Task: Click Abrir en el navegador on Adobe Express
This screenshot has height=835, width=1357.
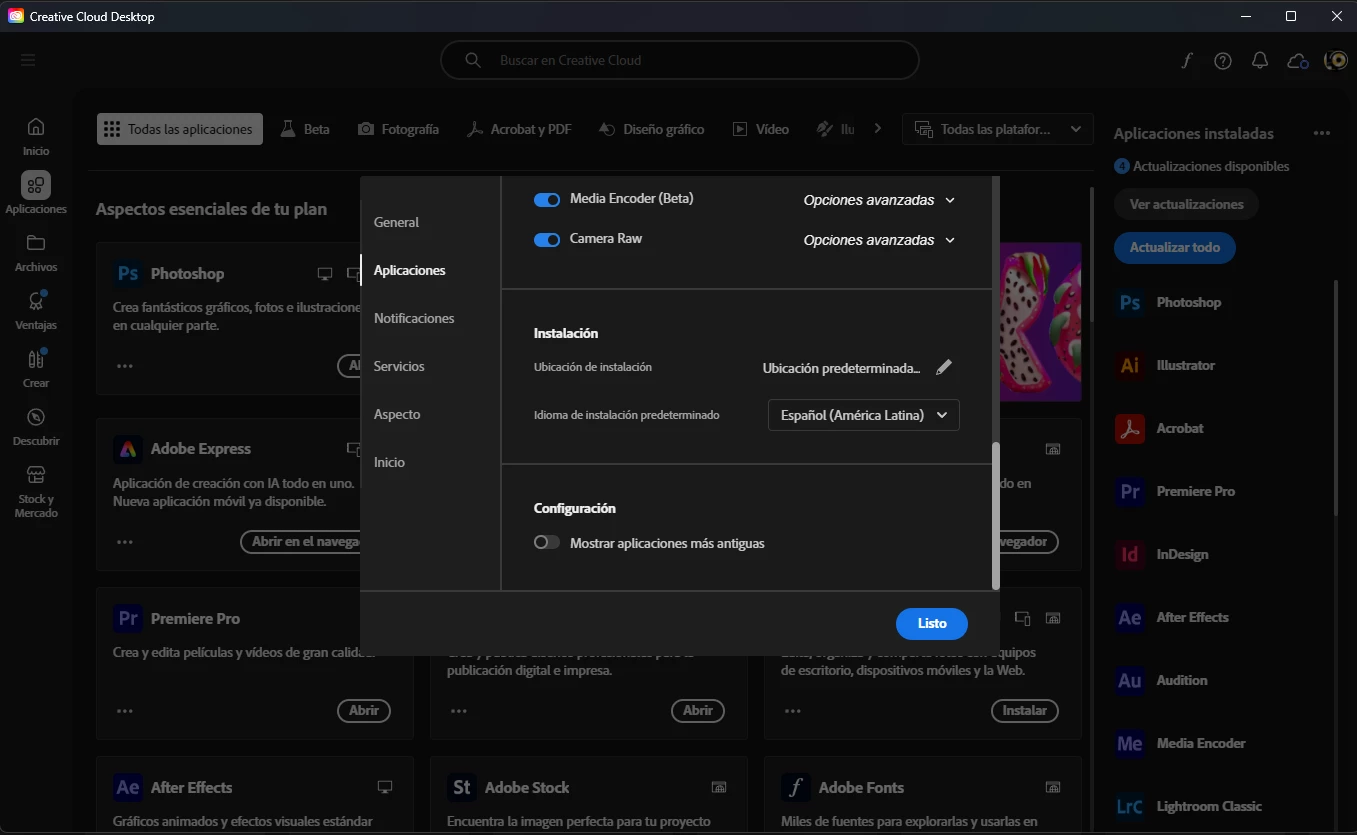Action: [x=300, y=542]
